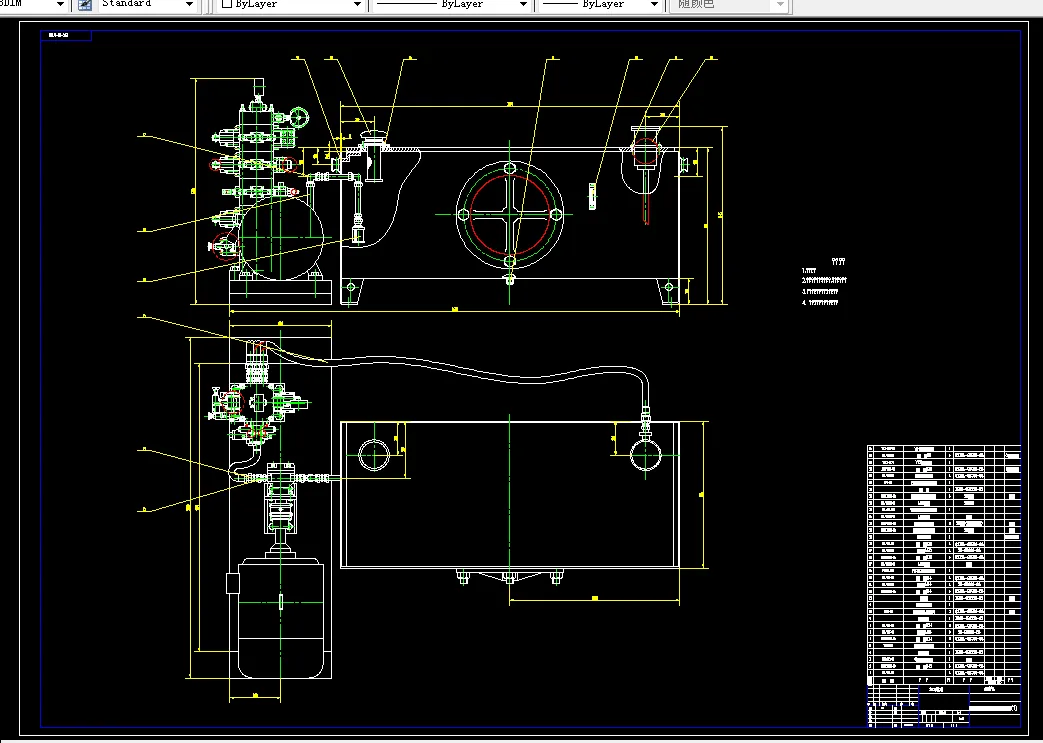Click the table style icon beside Standard
The height and width of the screenshot is (743, 1043).
pyautogui.click(x=84, y=5)
